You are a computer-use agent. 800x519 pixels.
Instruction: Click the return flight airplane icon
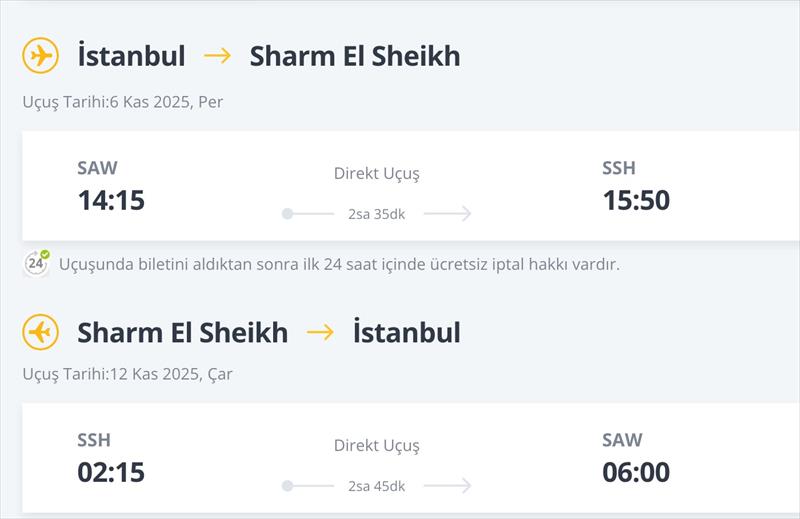[x=40, y=332]
